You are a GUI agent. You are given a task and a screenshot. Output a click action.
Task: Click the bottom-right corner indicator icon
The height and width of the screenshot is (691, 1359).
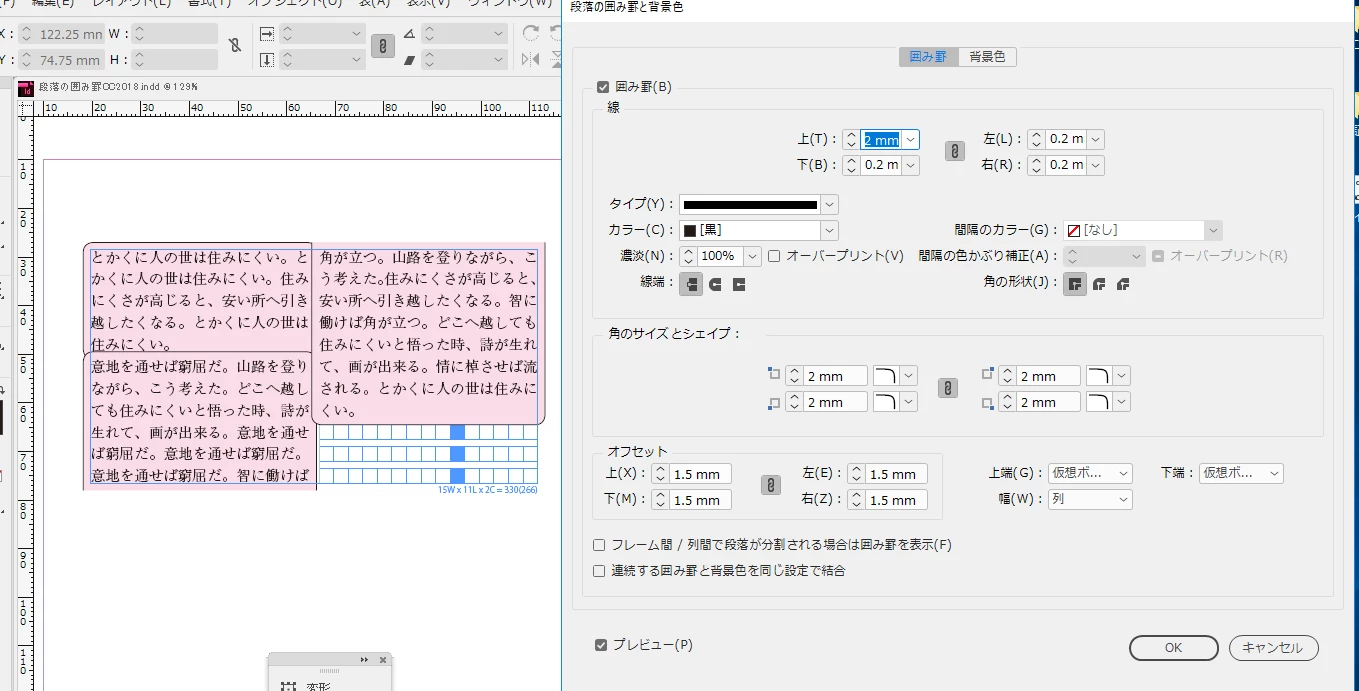(988, 404)
